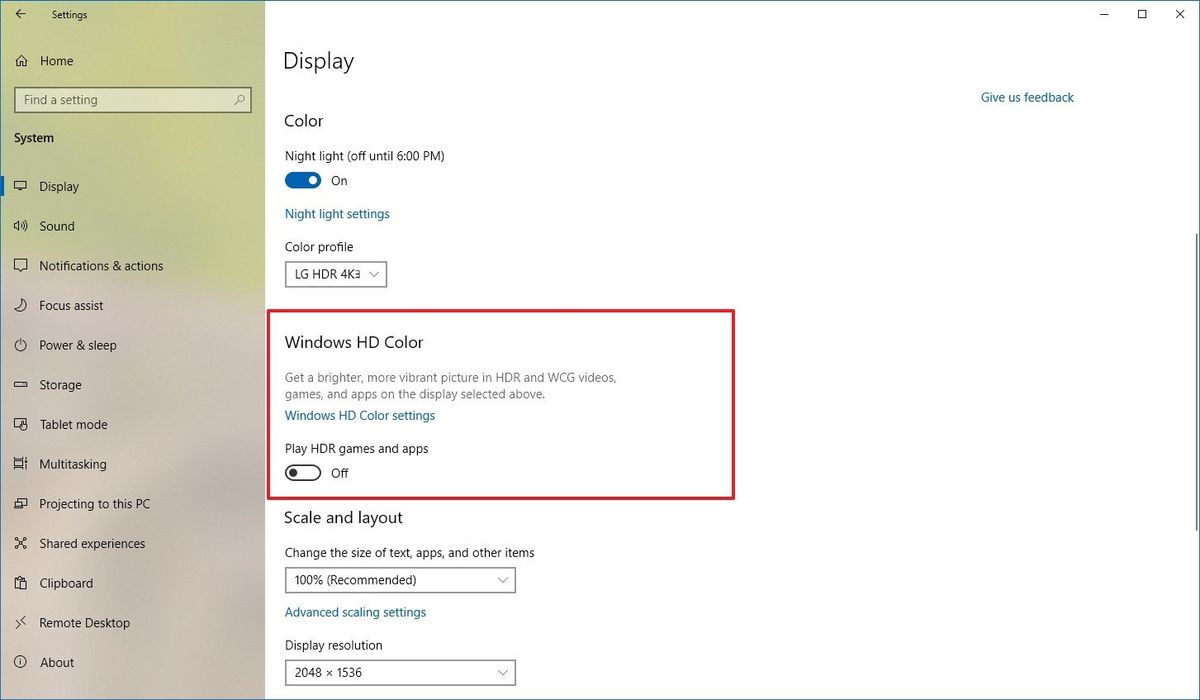The width and height of the screenshot is (1200, 700).
Task: Open Night light settings
Action: point(337,213)
